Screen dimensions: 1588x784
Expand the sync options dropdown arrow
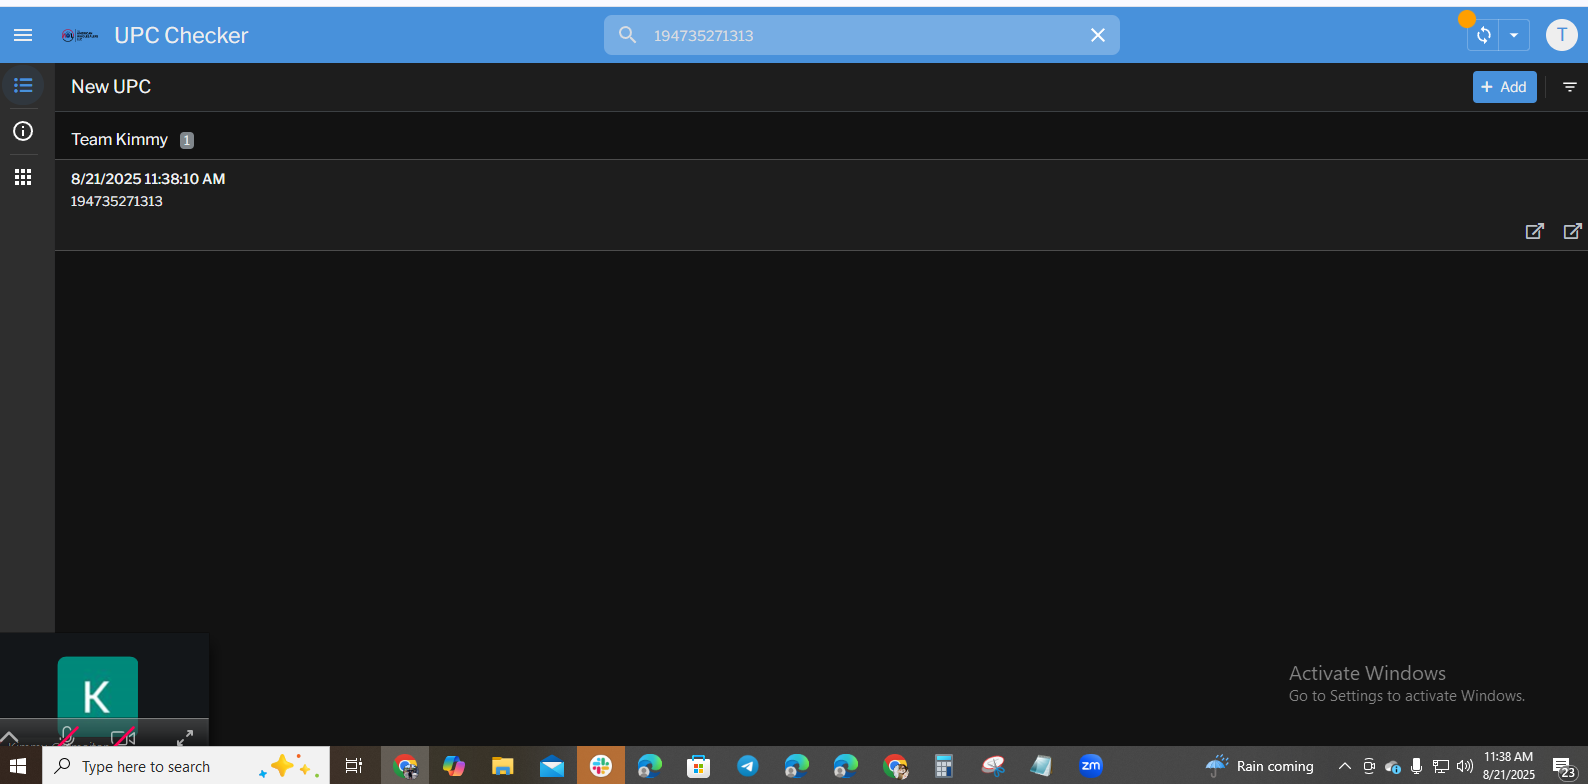pyautogui.click(x=1514, y=35)
